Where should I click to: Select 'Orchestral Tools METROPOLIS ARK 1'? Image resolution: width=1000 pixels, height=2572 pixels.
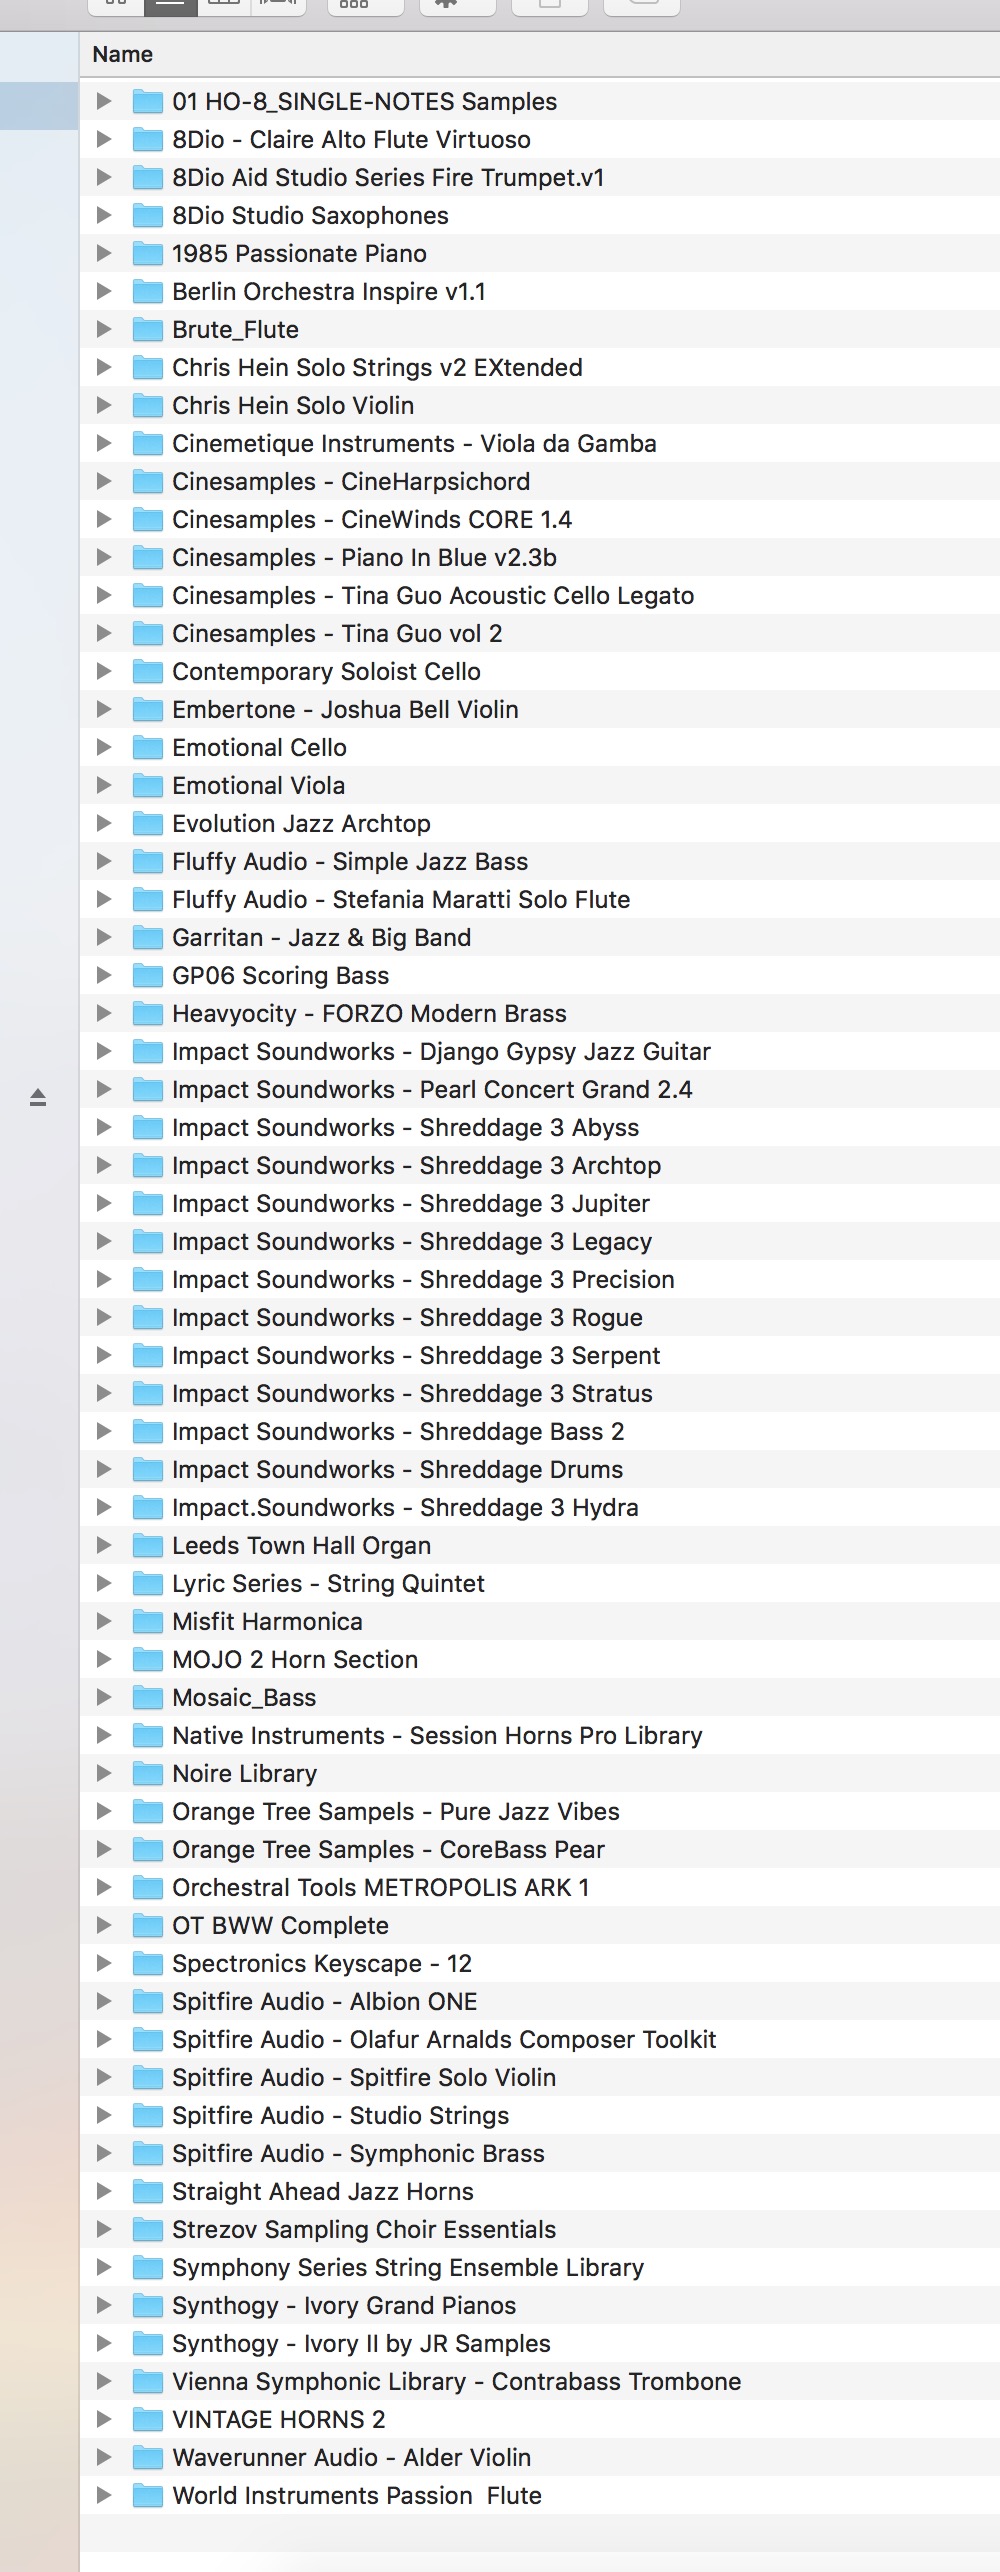pyautogui.click(x=540, y=1887)
